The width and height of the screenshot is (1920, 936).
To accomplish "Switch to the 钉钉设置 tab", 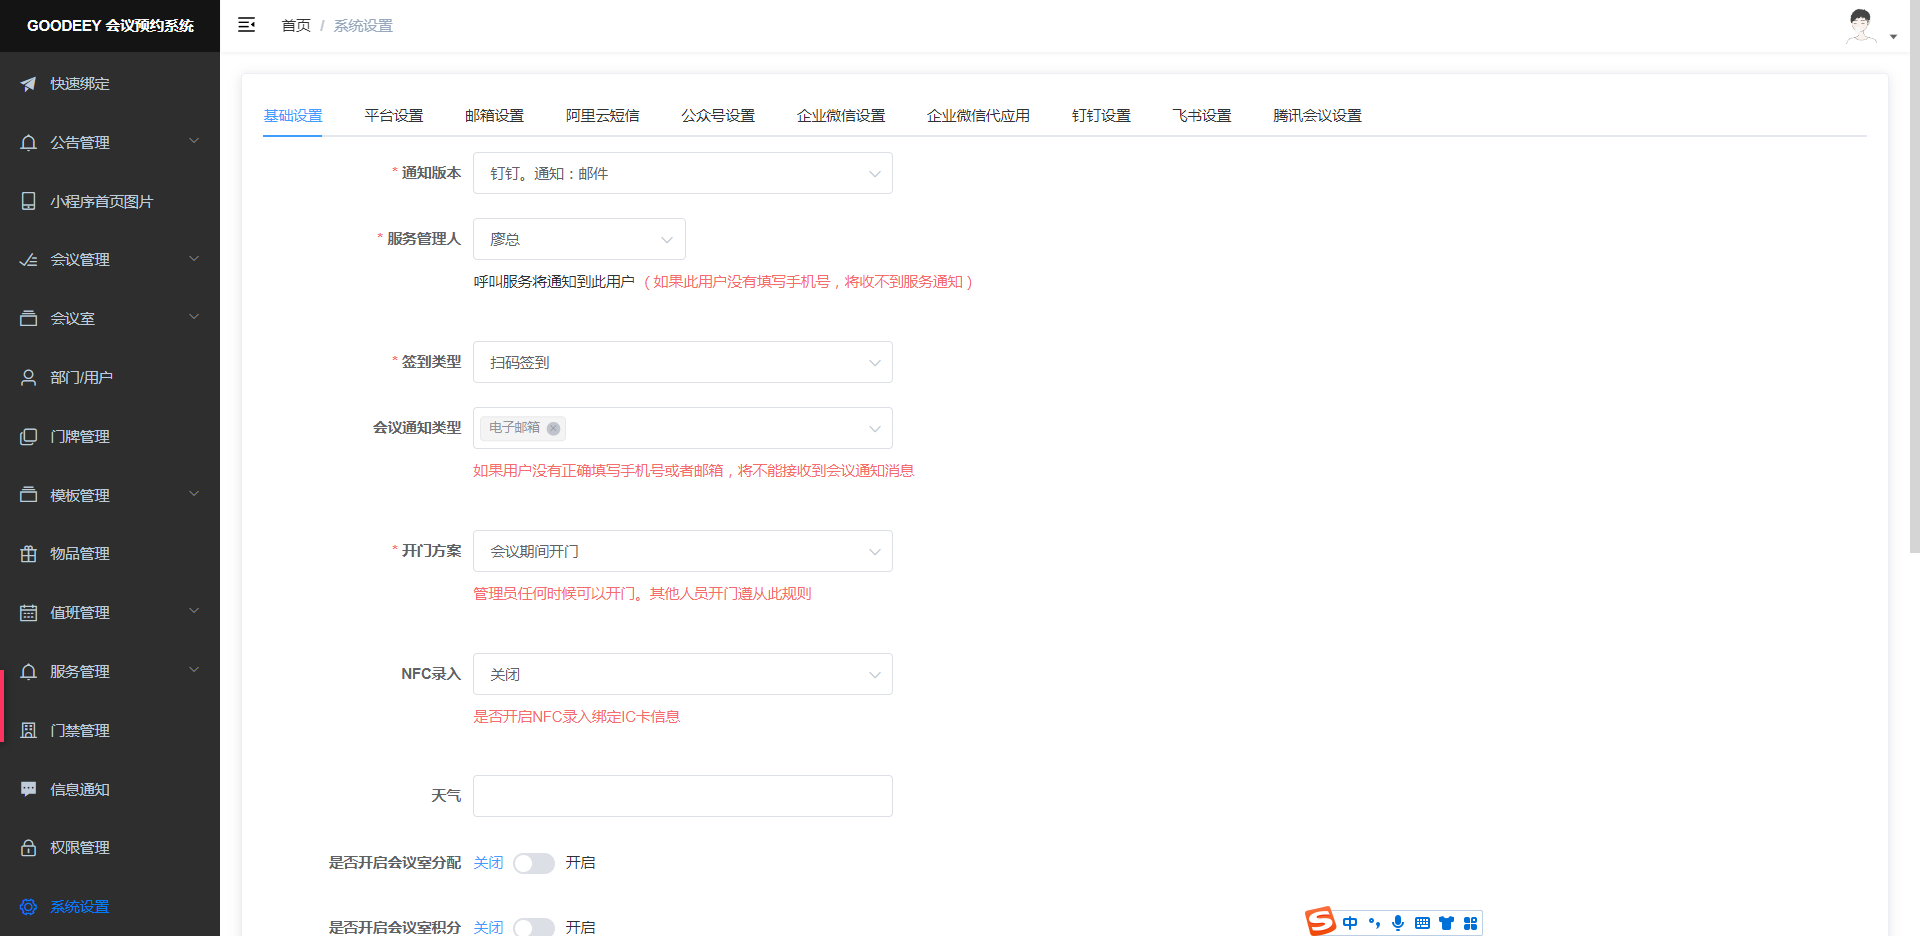I will click(1100, 116).
